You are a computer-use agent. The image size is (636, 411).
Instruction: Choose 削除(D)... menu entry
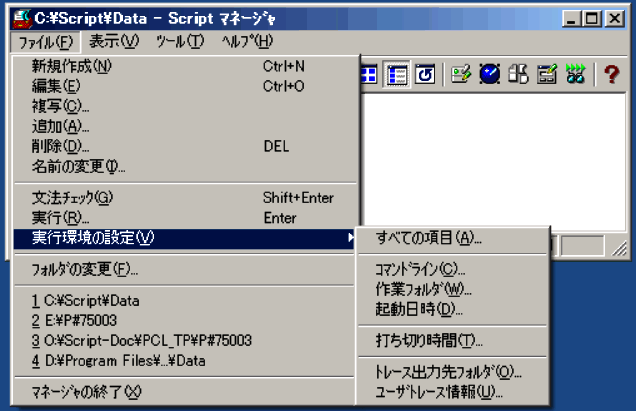point(185,146)
